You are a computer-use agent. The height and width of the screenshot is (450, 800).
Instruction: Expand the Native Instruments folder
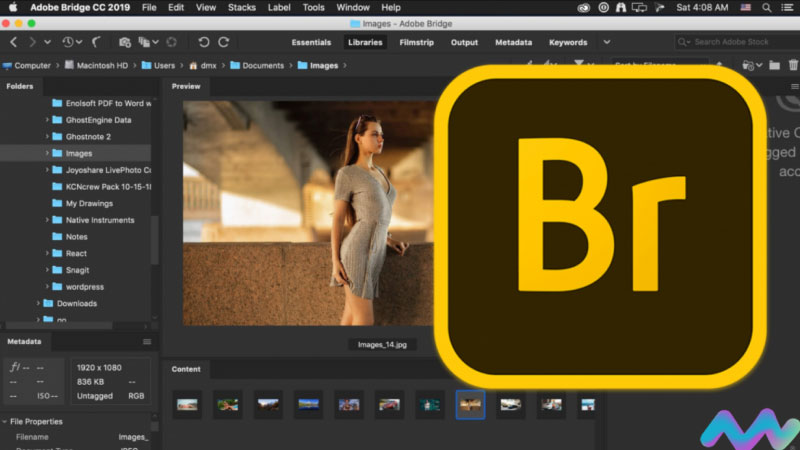pyautogui.click(x=47, y=220)
